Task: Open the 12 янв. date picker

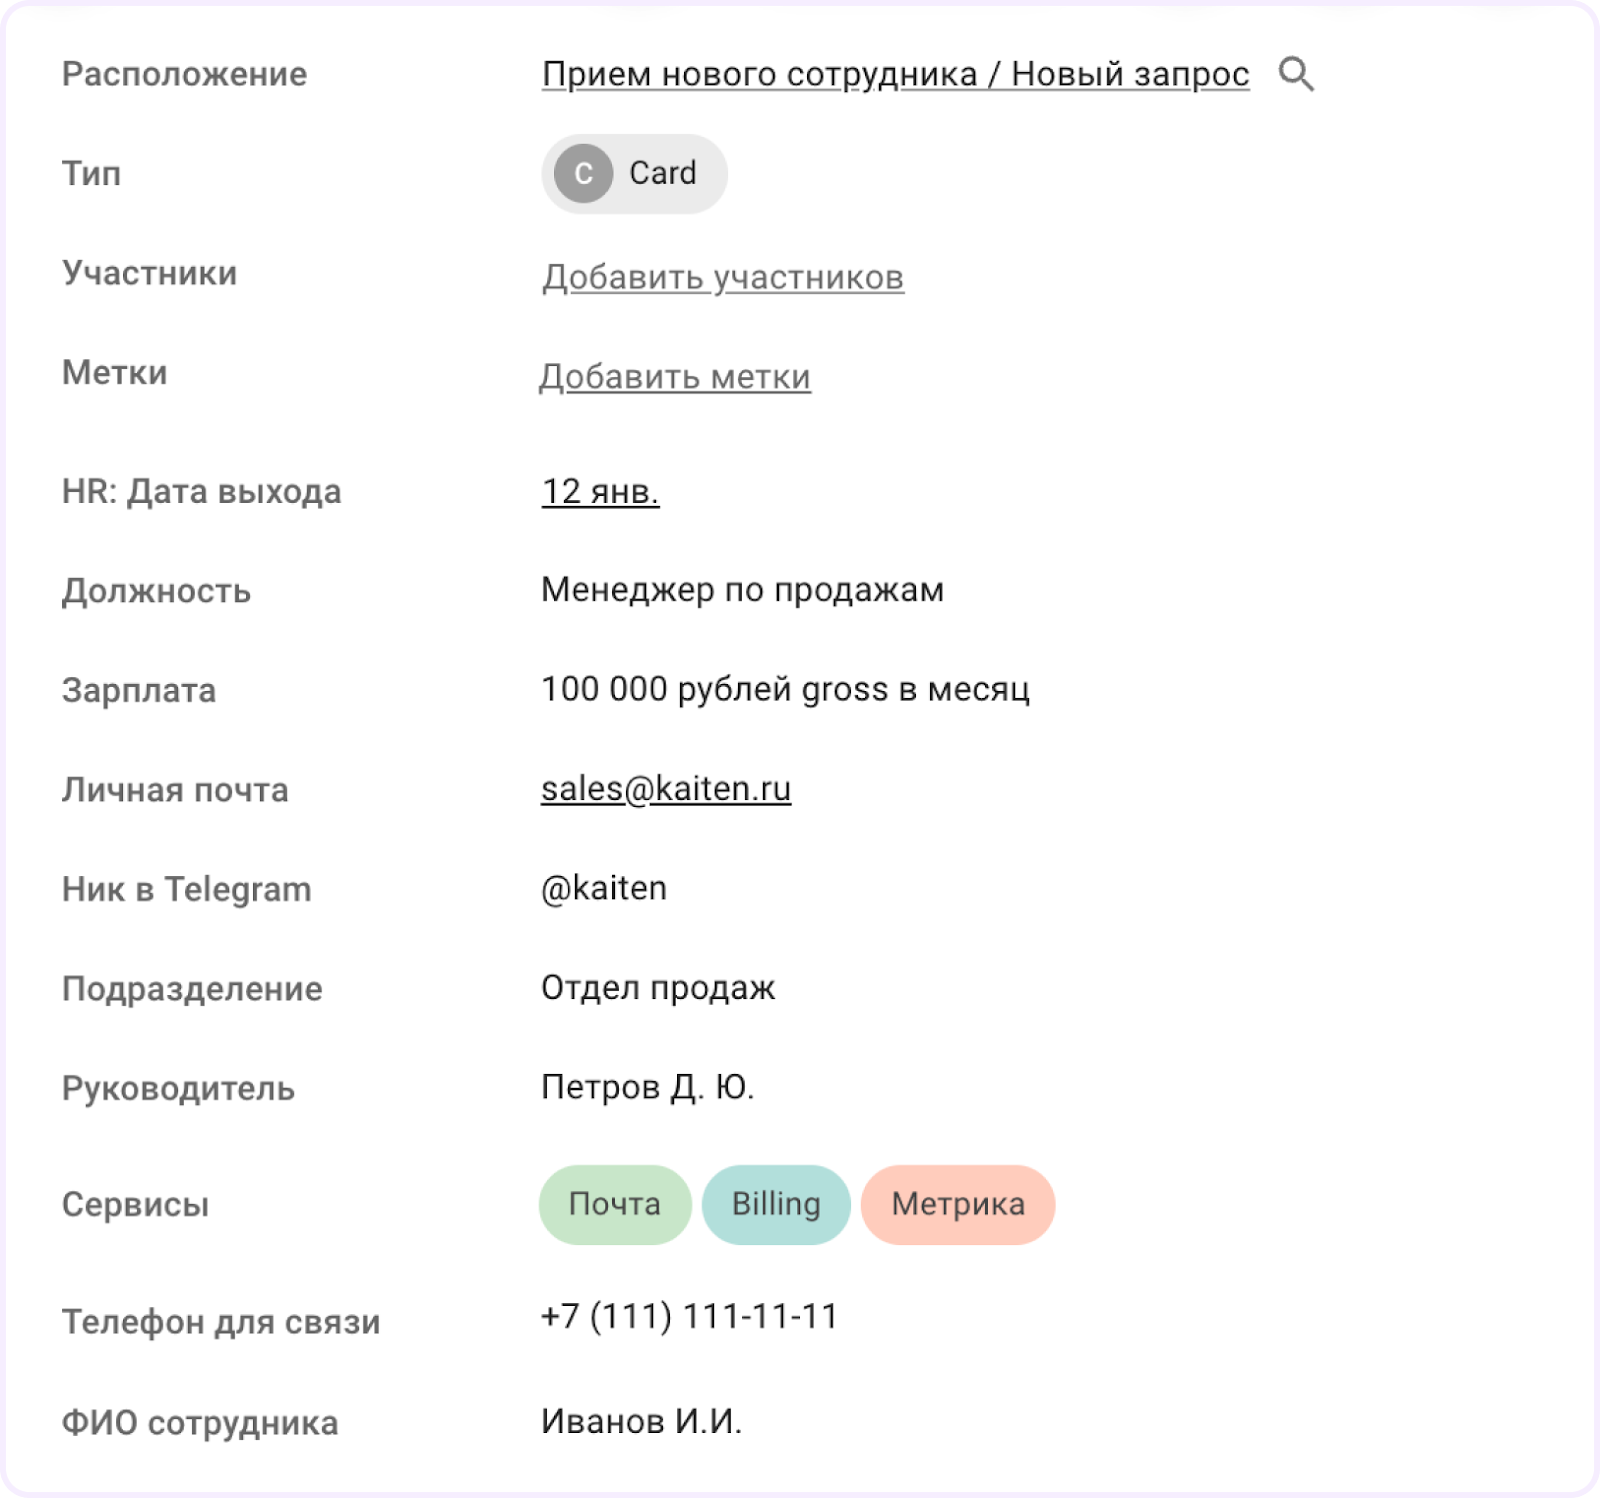Action: (600, 492)
